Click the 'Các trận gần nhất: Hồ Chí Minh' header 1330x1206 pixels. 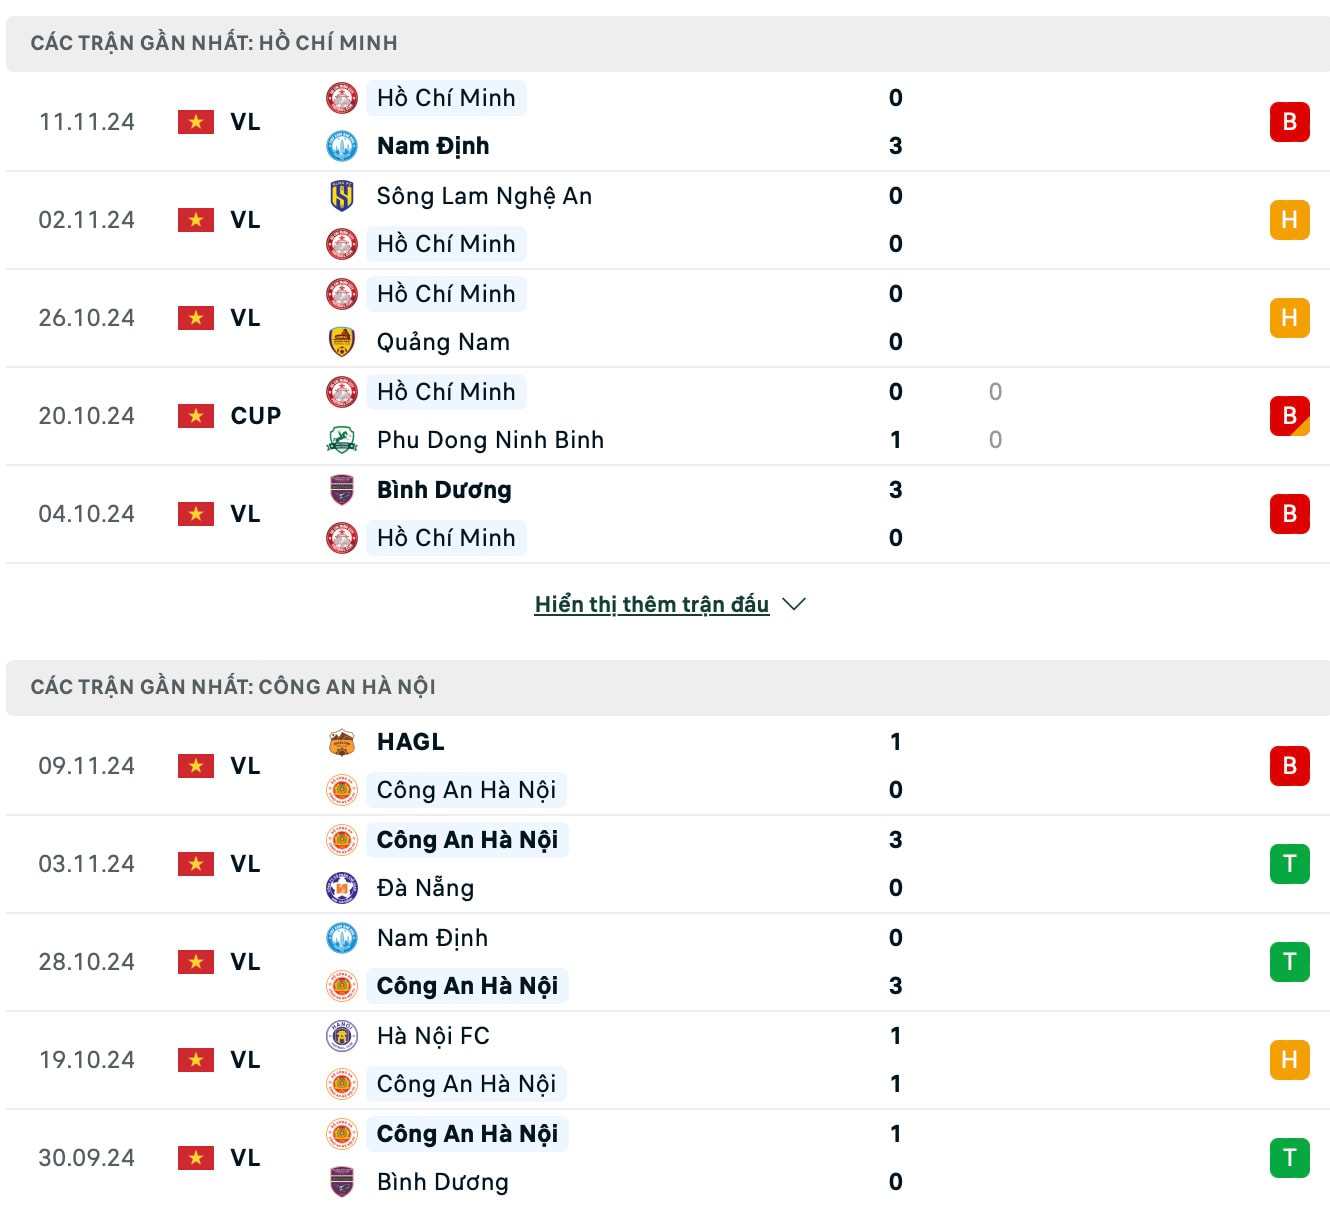tap(668, 43)
